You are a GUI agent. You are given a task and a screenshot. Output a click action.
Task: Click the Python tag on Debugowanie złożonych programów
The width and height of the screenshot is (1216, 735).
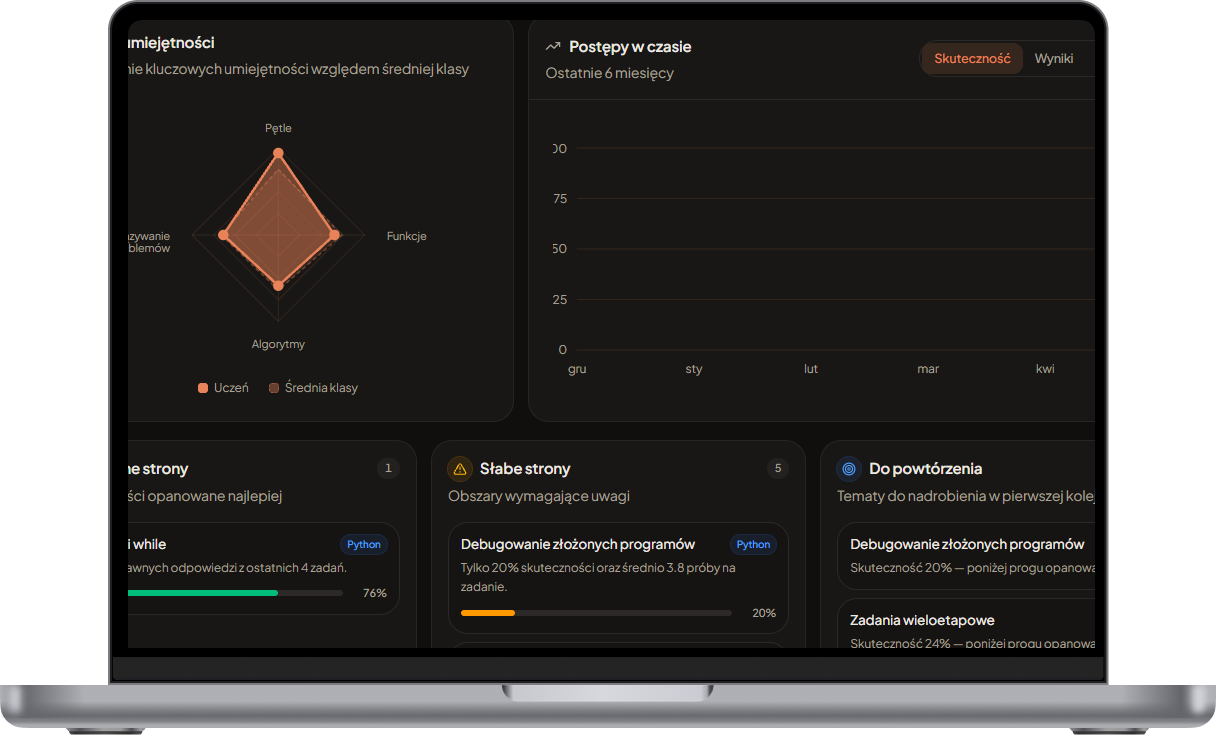753,544
